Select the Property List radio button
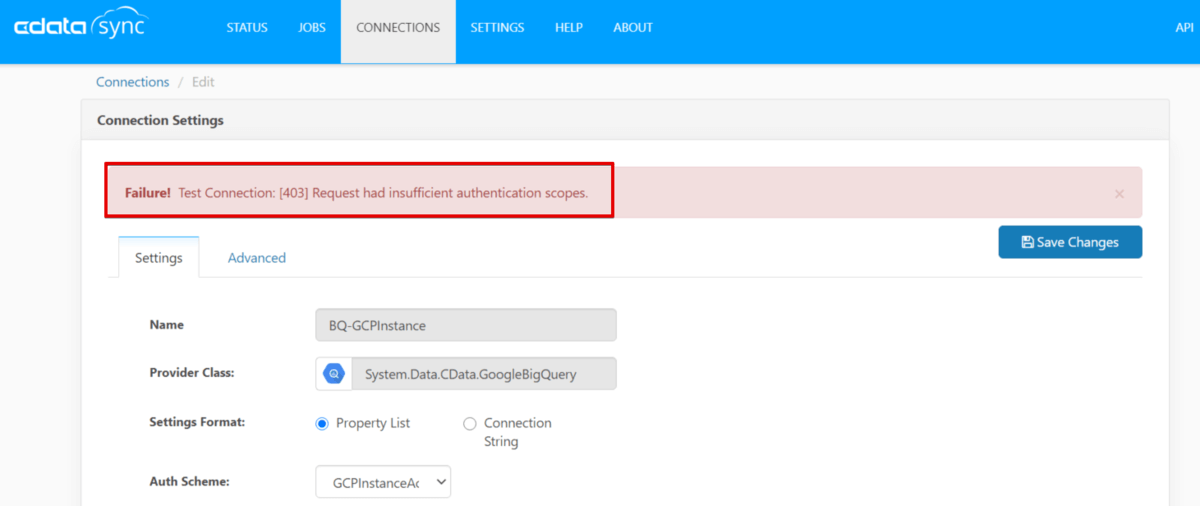Screen dimensions: 1200x506 (322, 423)
